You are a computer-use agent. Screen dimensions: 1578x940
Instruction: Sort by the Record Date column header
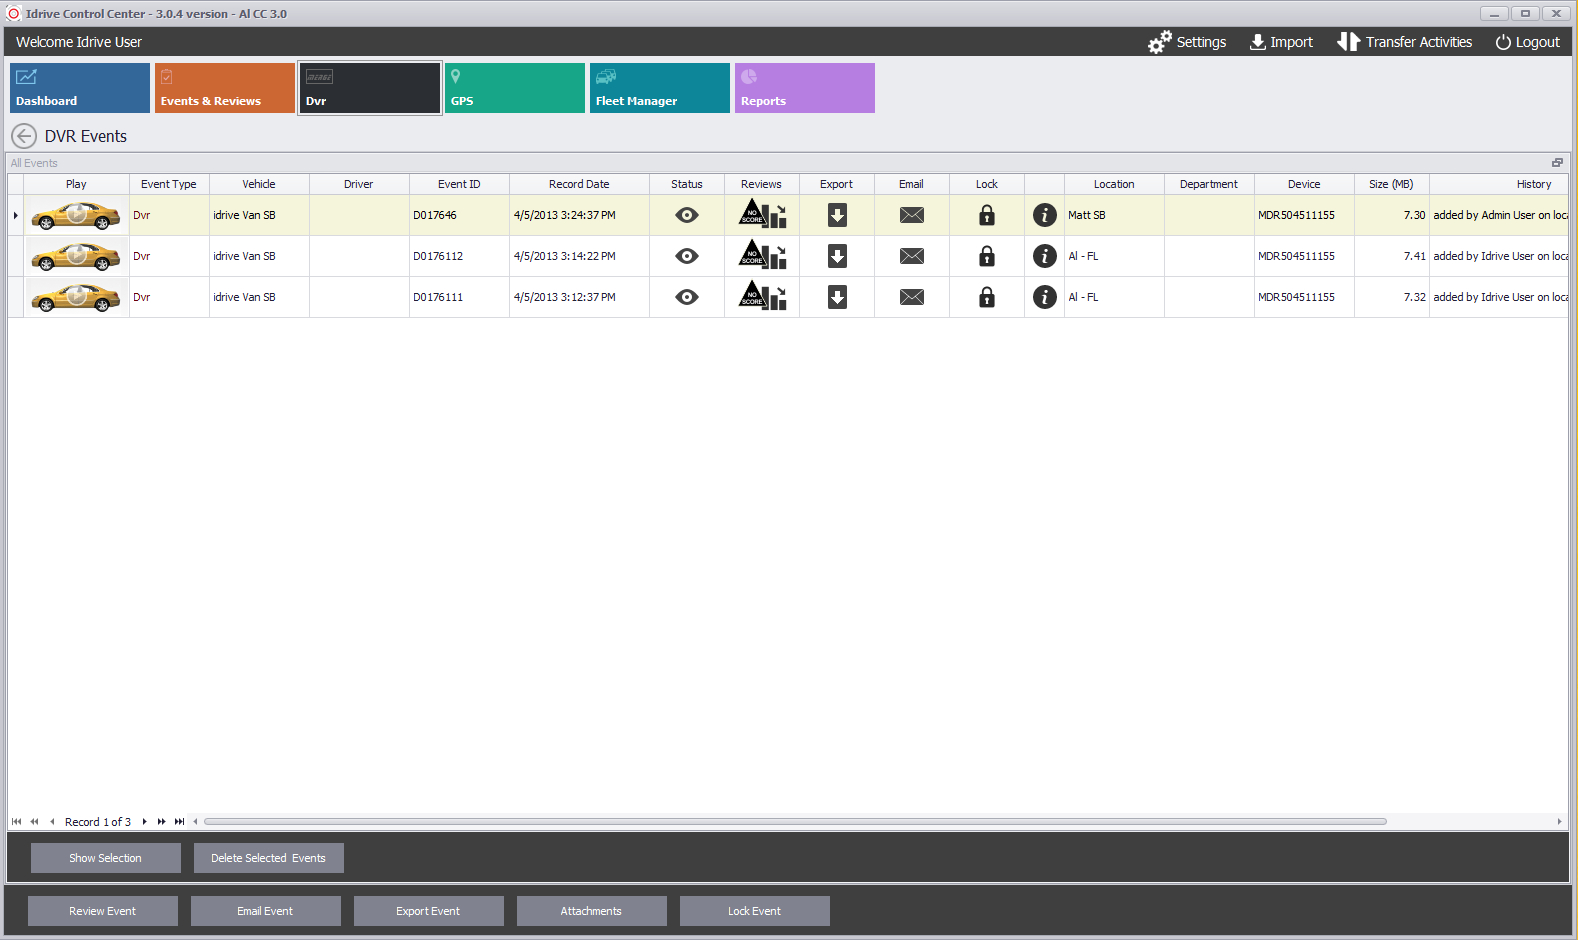[579, 184]
